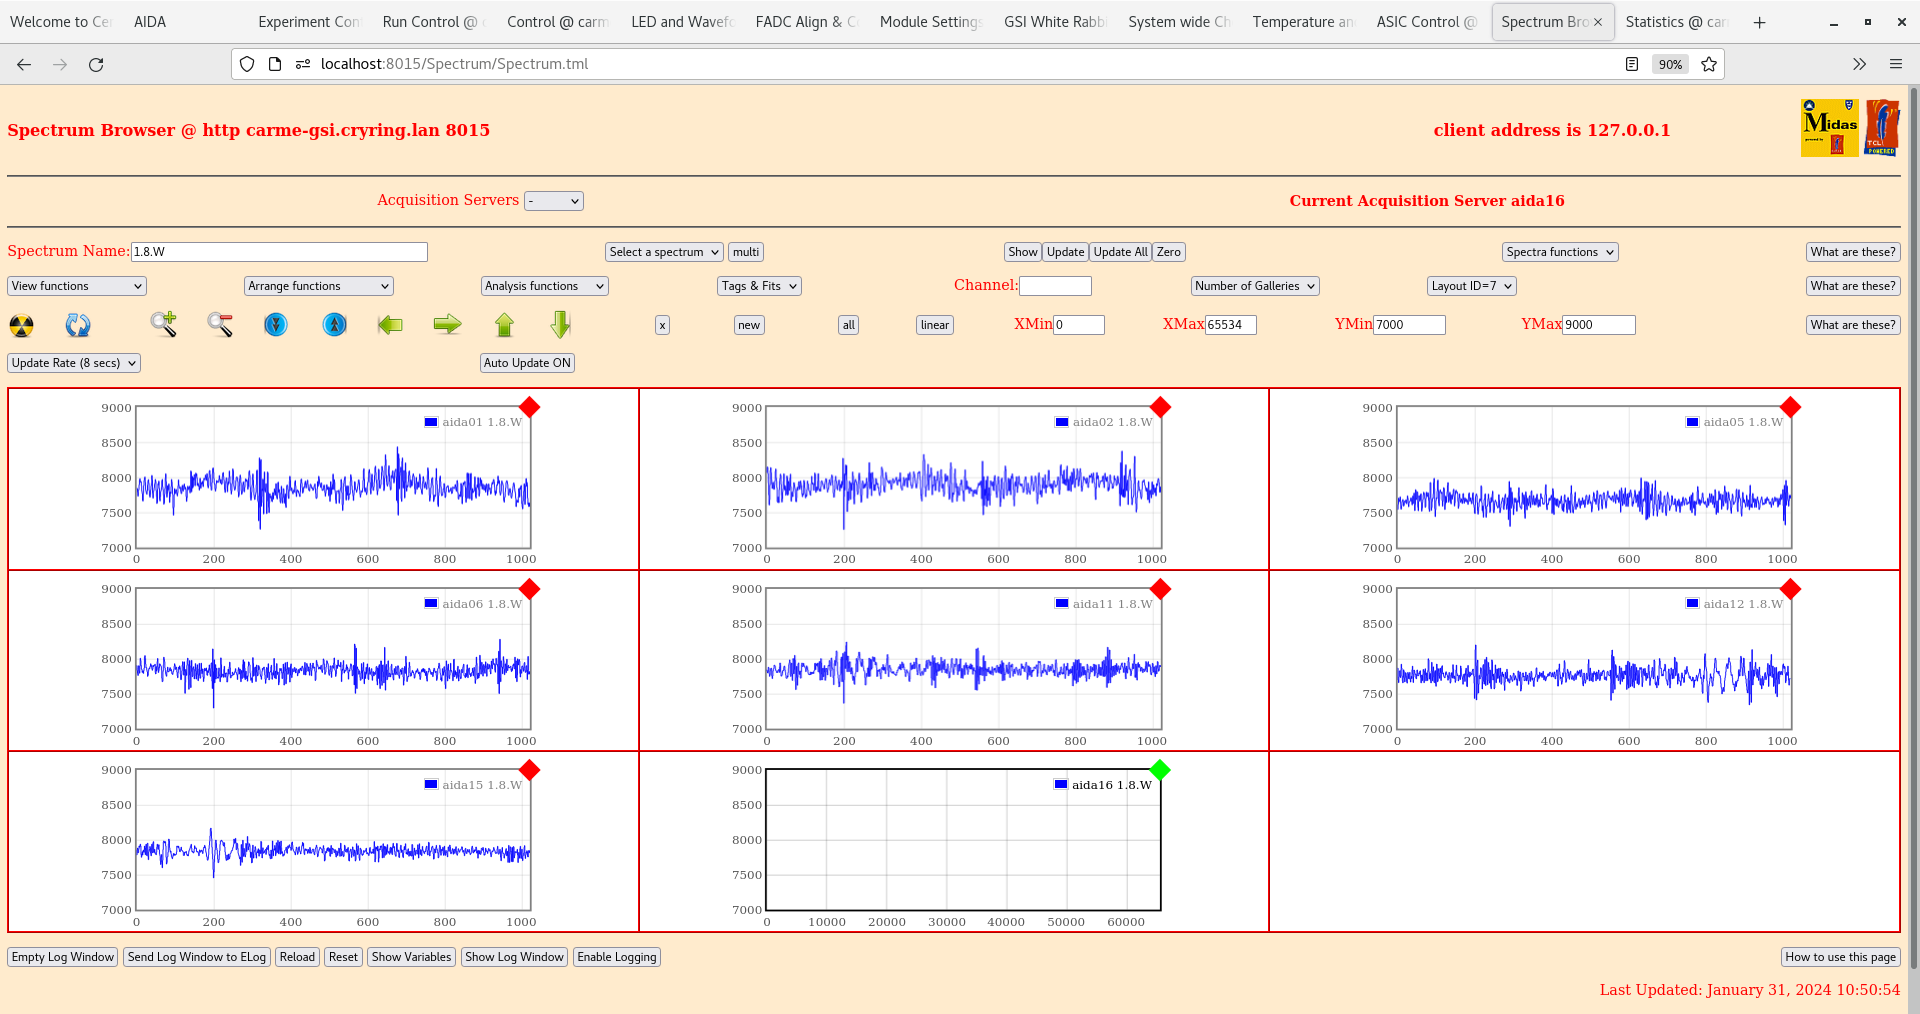Click the blue circle down-arrows icon
The image size is (1920, 1014).
(276, 324)
